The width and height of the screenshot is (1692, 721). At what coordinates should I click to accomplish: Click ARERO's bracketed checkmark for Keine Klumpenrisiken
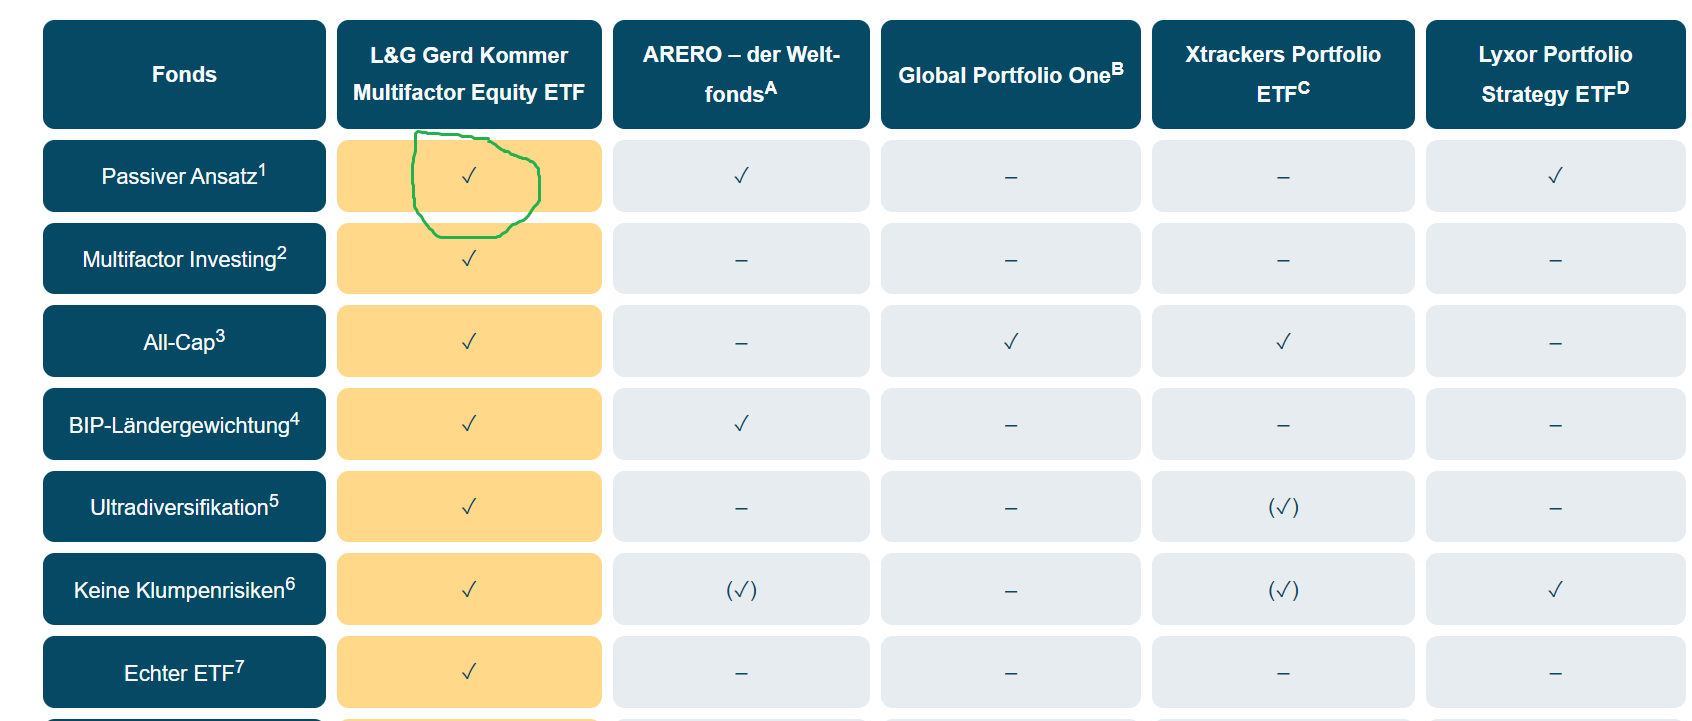tap(741, 590)
